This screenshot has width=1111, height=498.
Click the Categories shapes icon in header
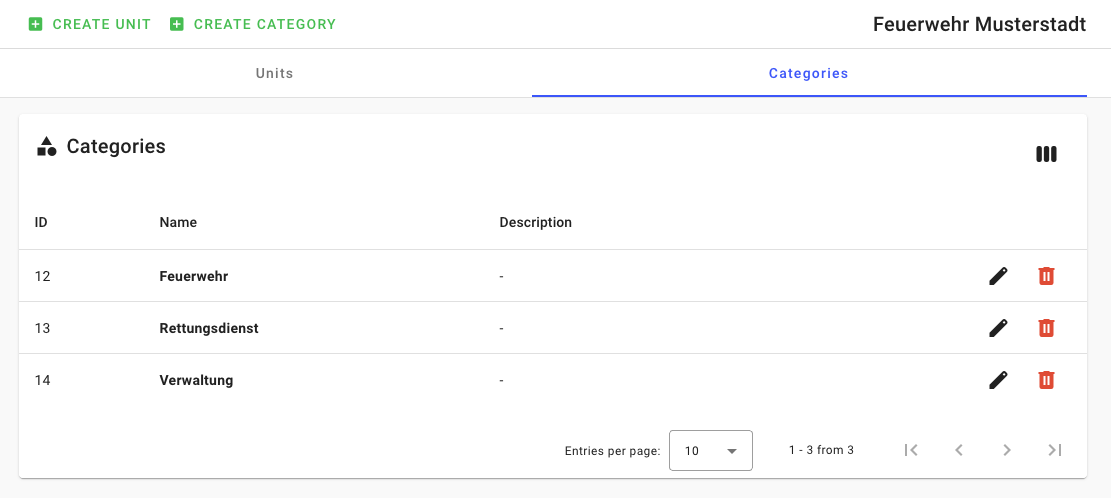pos(46,147)
